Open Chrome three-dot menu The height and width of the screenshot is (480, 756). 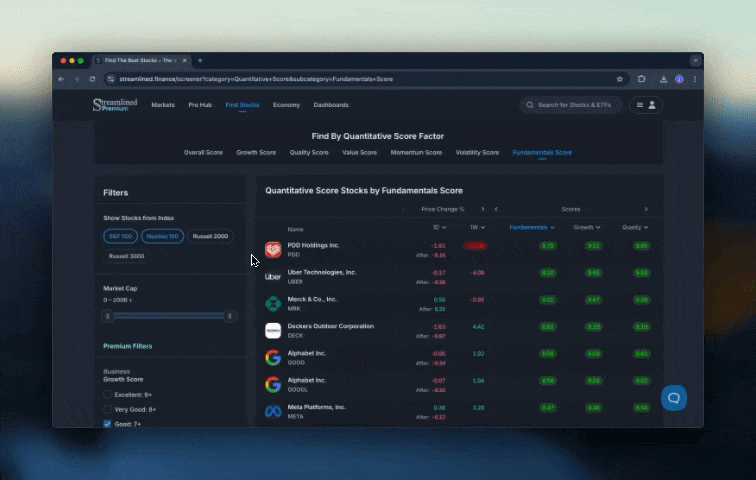[695, 79]
